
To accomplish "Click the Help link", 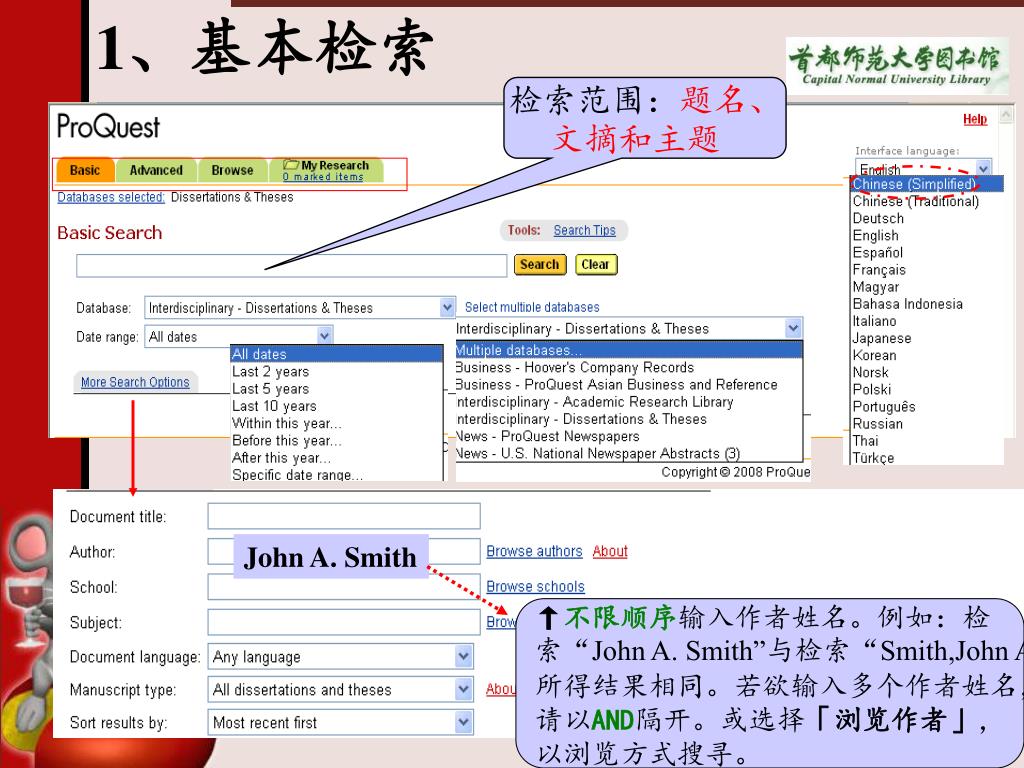I will [974, 119].
